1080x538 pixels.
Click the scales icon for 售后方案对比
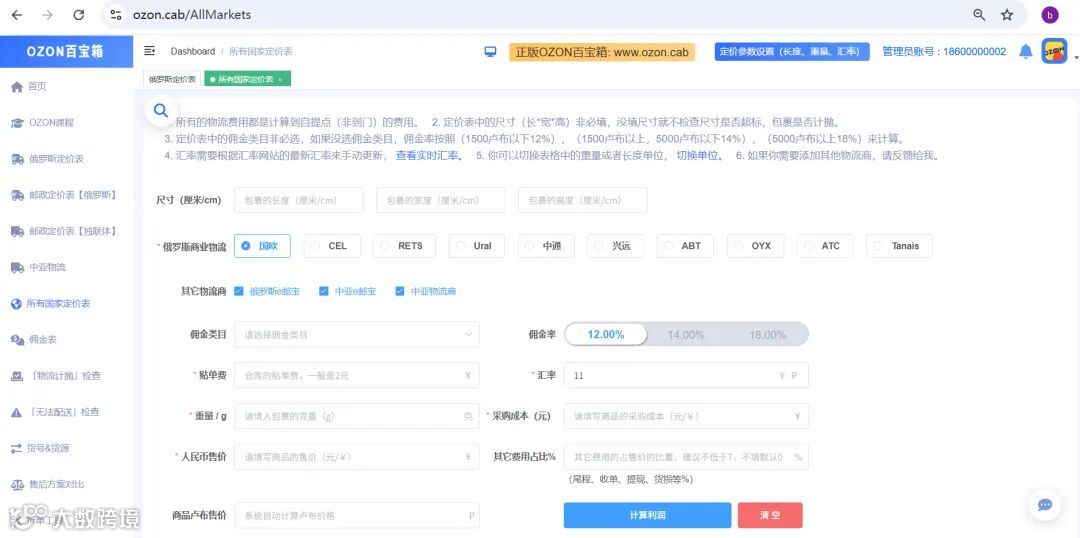17,484
